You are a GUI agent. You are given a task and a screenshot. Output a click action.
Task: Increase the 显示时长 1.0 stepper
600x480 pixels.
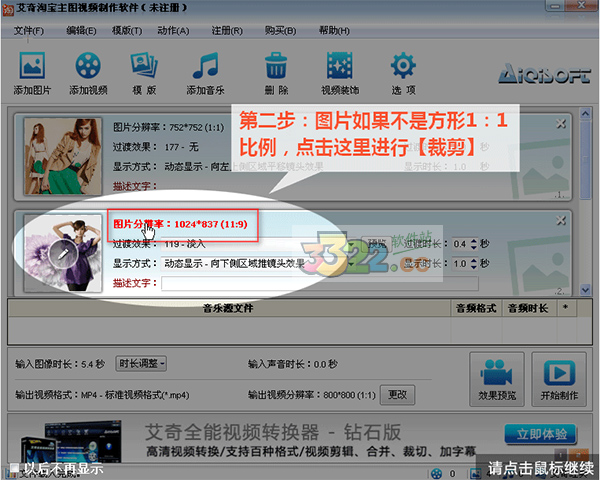[x=474, y=260]
